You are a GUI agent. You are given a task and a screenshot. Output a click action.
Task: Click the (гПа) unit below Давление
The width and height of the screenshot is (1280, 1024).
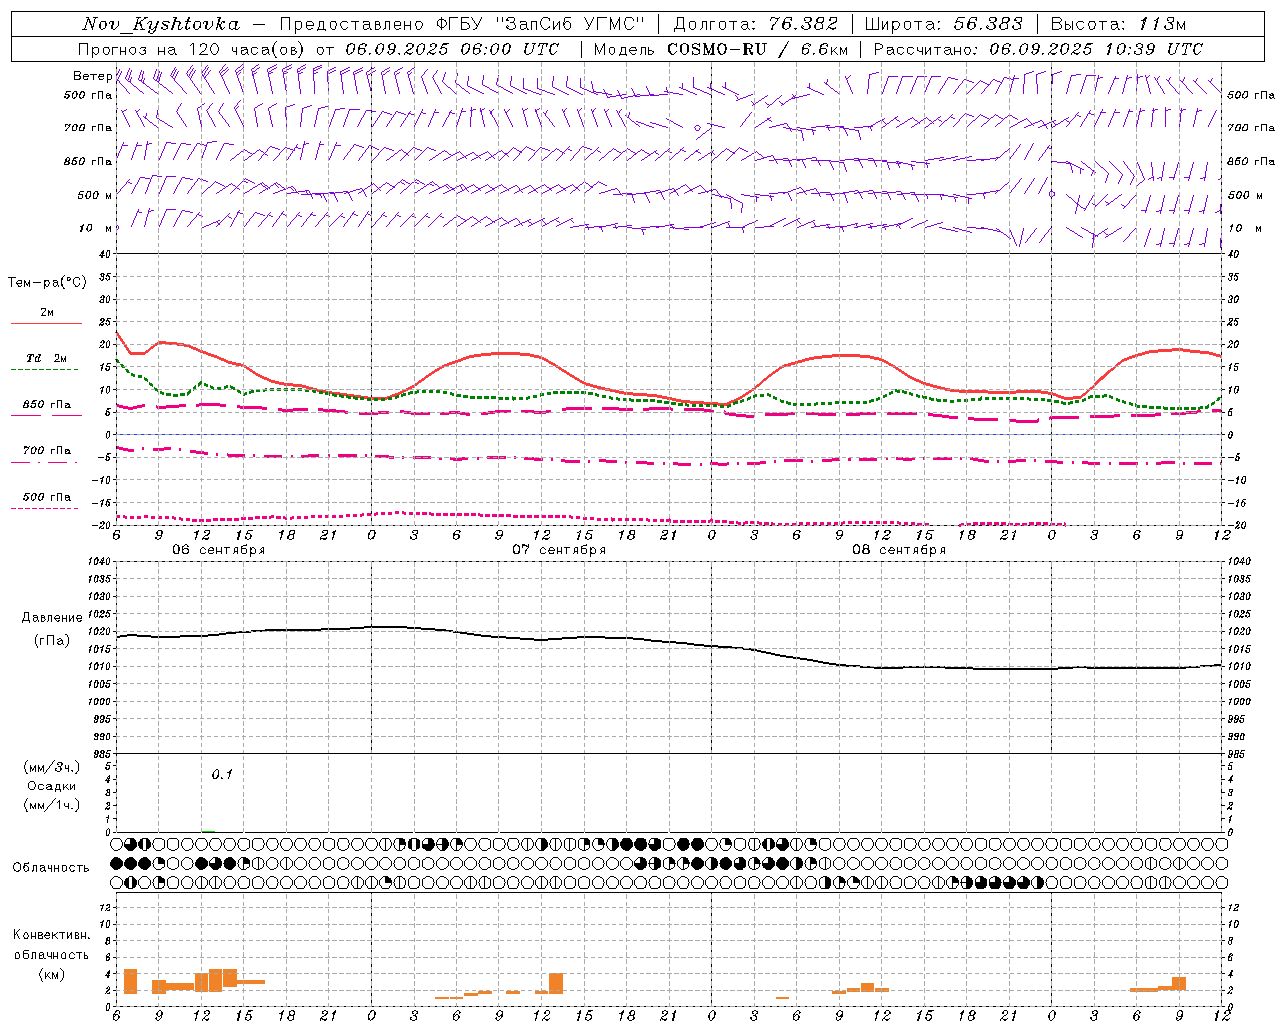tap(52, 640)
